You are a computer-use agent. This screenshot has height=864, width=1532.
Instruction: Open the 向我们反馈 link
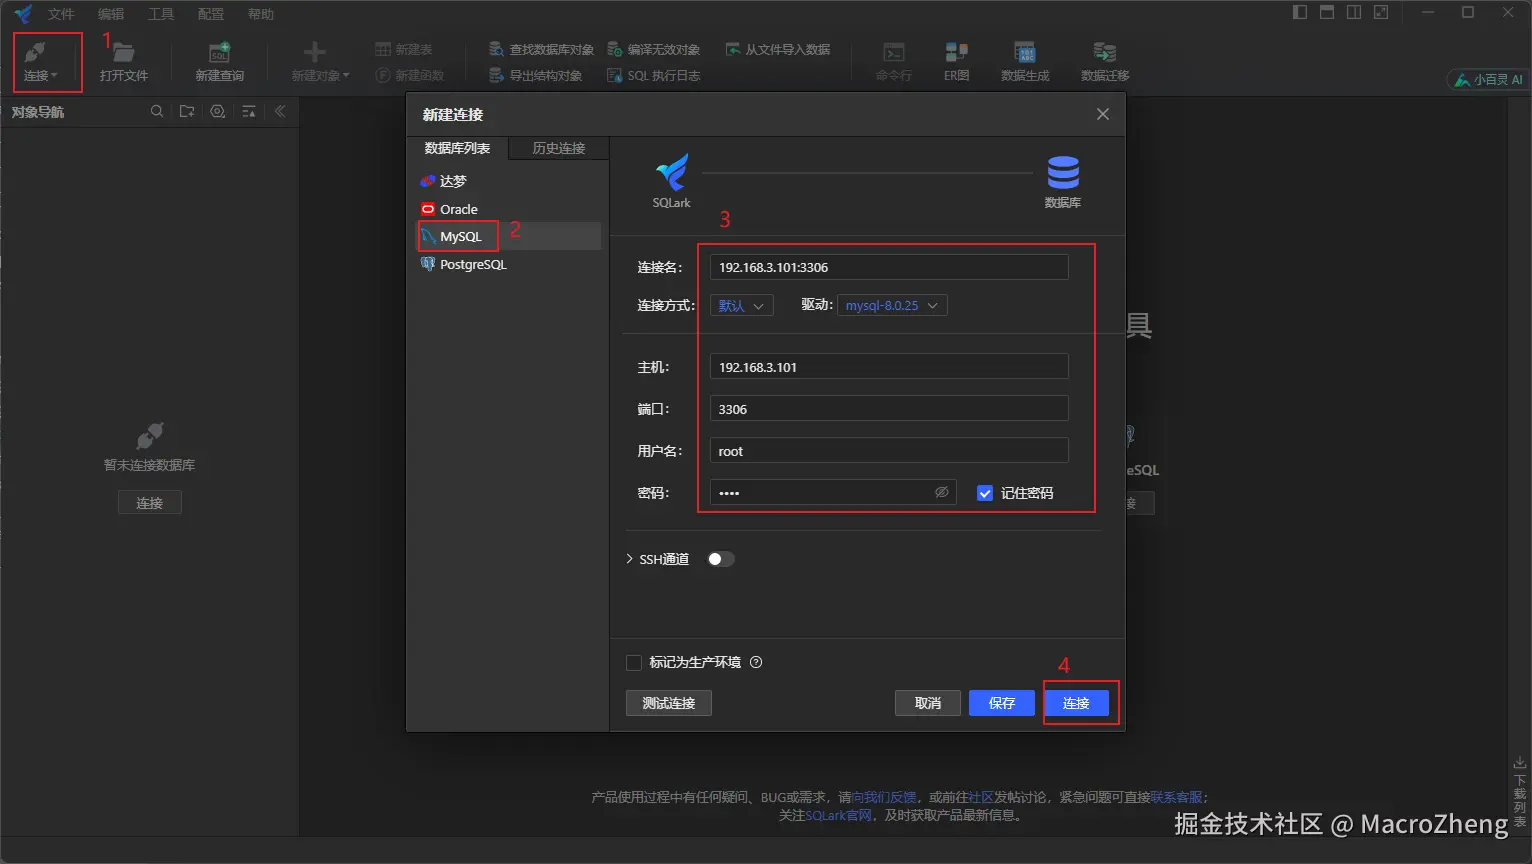point(884,797)
